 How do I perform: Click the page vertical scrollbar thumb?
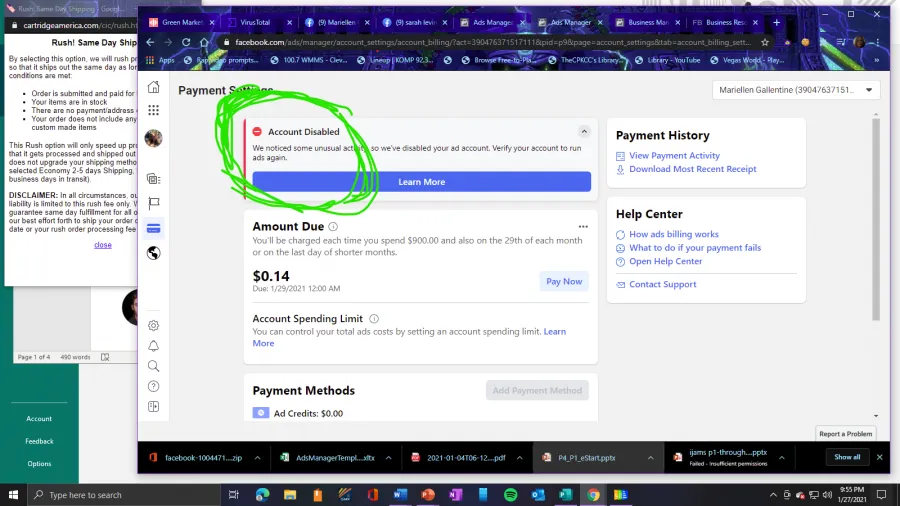(x=875, y=218)
